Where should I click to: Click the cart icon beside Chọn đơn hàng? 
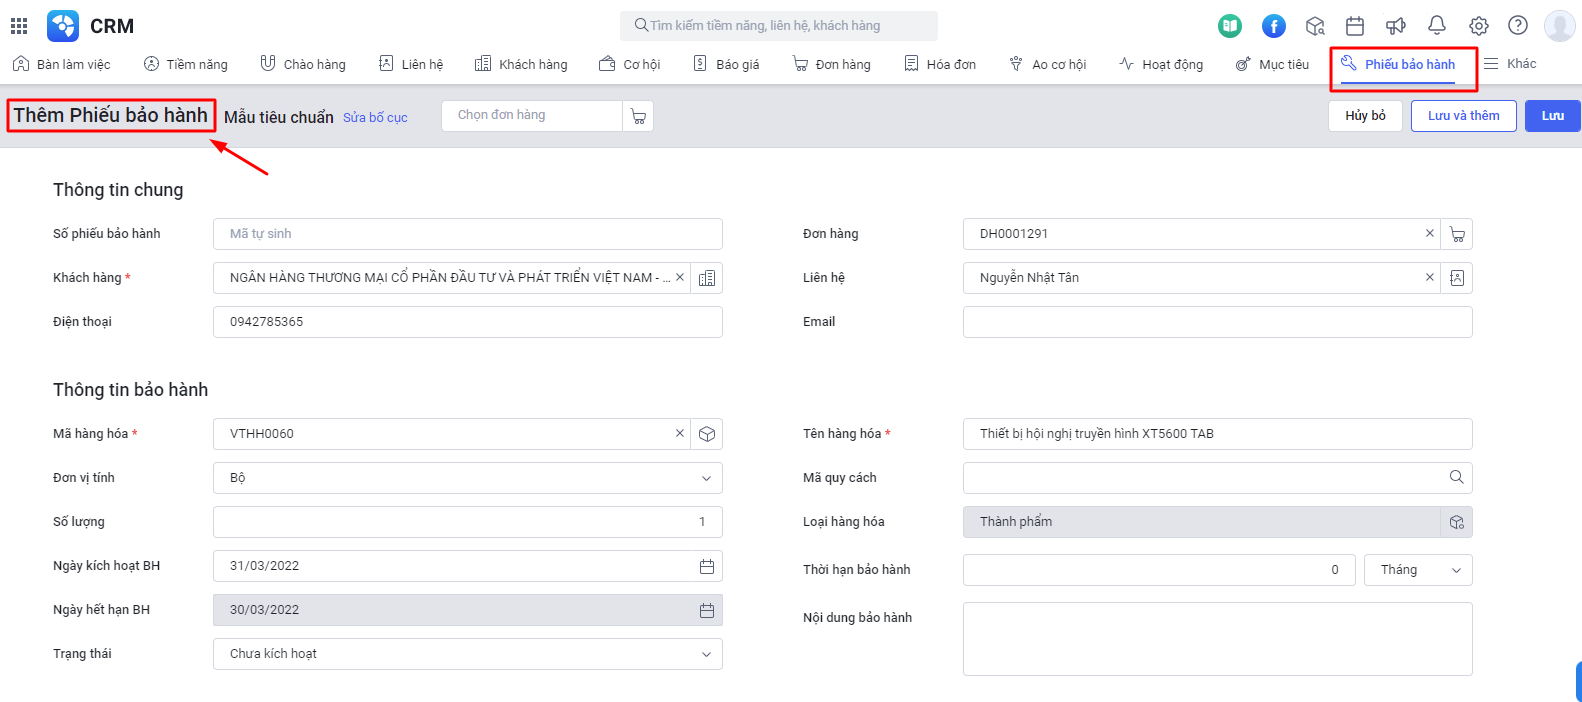pos(638,116)
